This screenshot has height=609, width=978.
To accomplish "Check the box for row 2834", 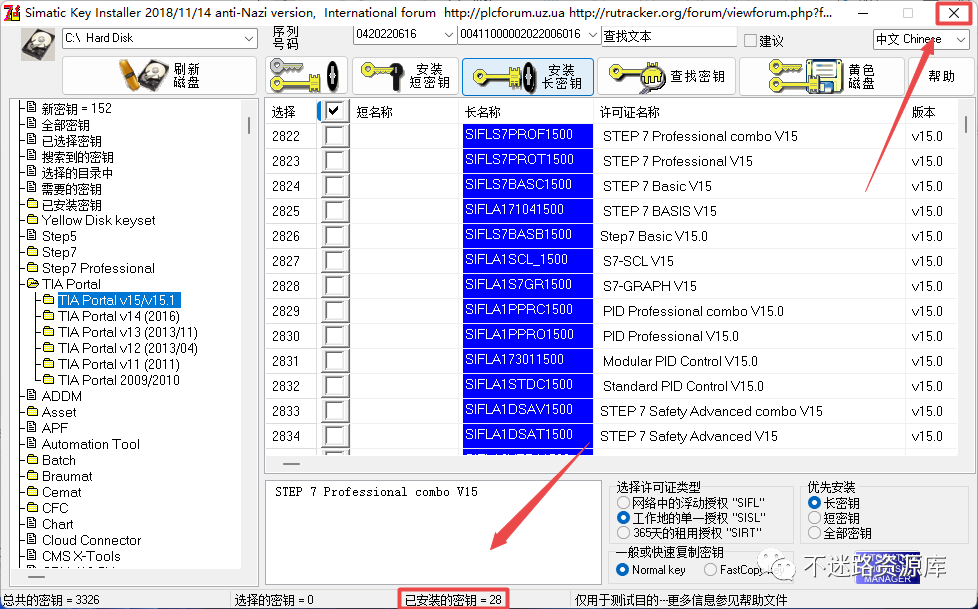I will [x=335, y=436].
